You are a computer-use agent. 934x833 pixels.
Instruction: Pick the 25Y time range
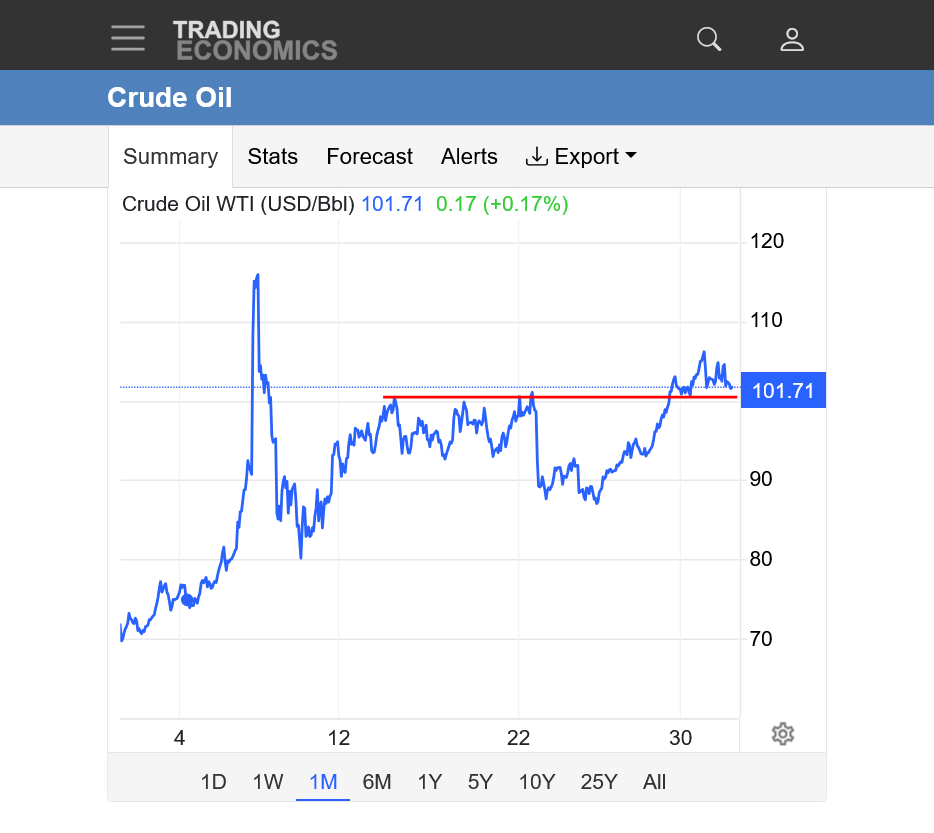(x=599, y=782)
